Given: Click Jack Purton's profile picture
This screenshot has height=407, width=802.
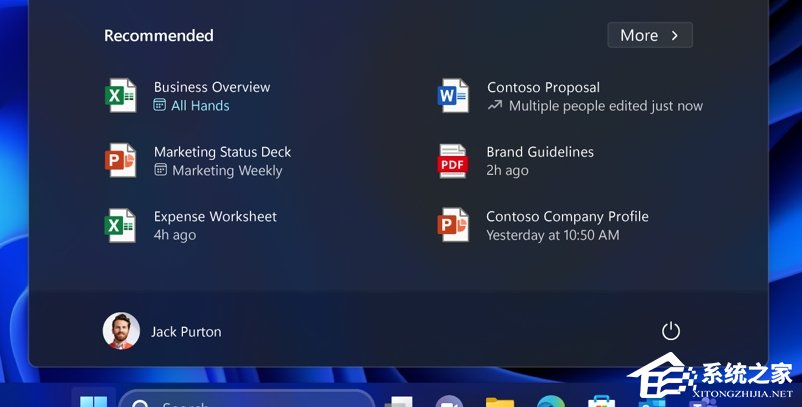Looking at the screenshot, I should pyautogui.click(x=121, y=331).
